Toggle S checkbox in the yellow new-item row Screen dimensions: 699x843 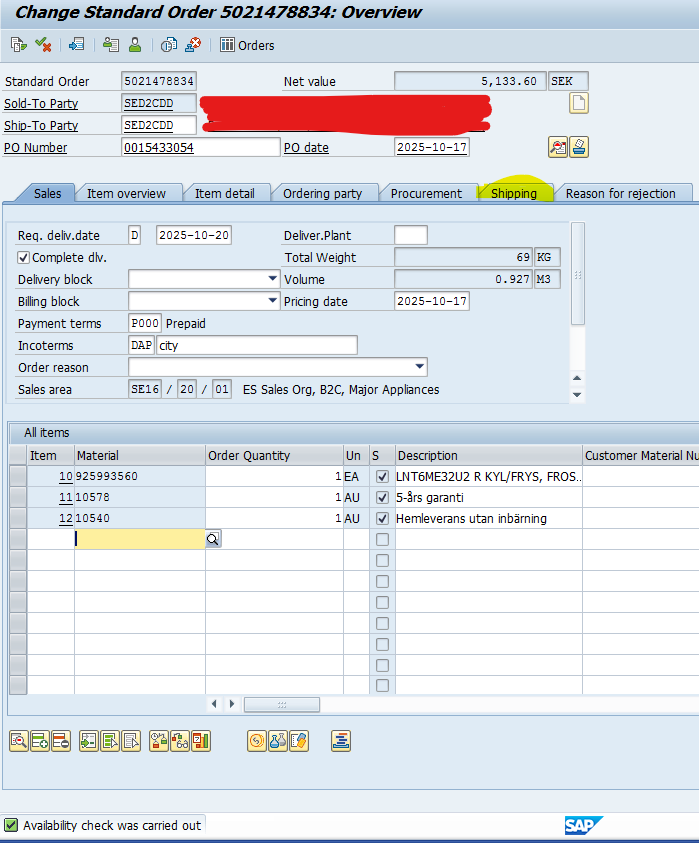[x=382, y=539]
